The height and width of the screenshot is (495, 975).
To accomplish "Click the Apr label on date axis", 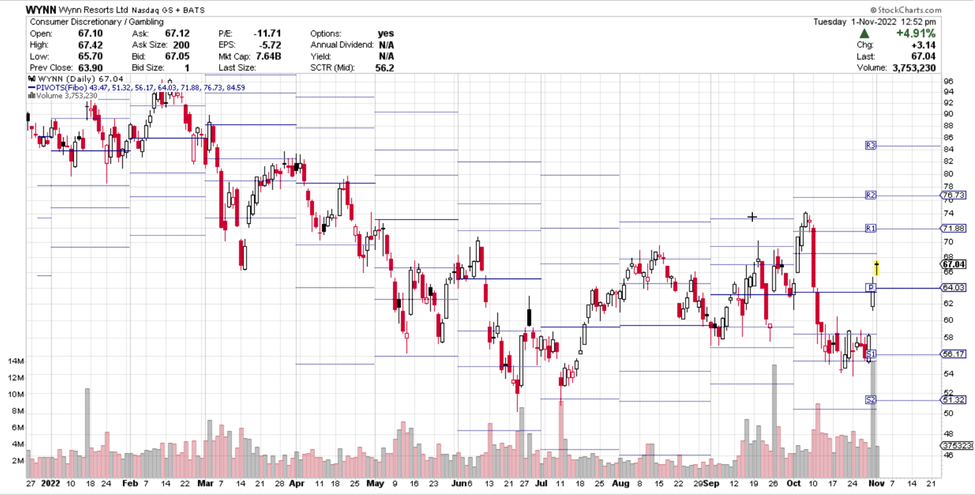I will click(x=297, y=483).
